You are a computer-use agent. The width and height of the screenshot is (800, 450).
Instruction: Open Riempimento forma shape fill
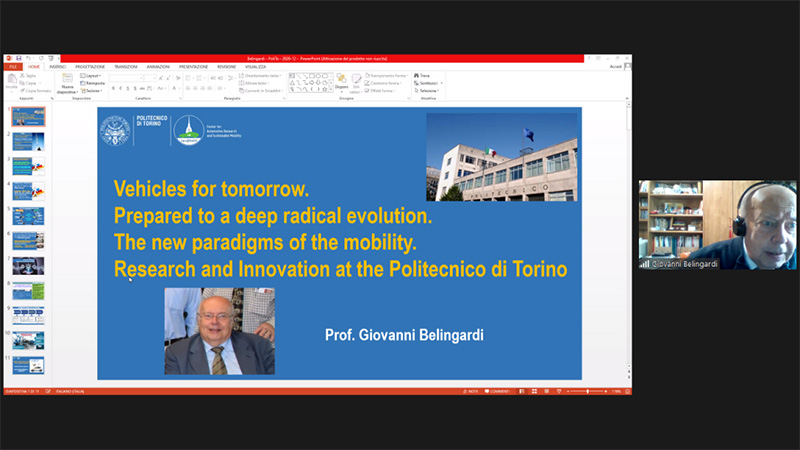386,76
